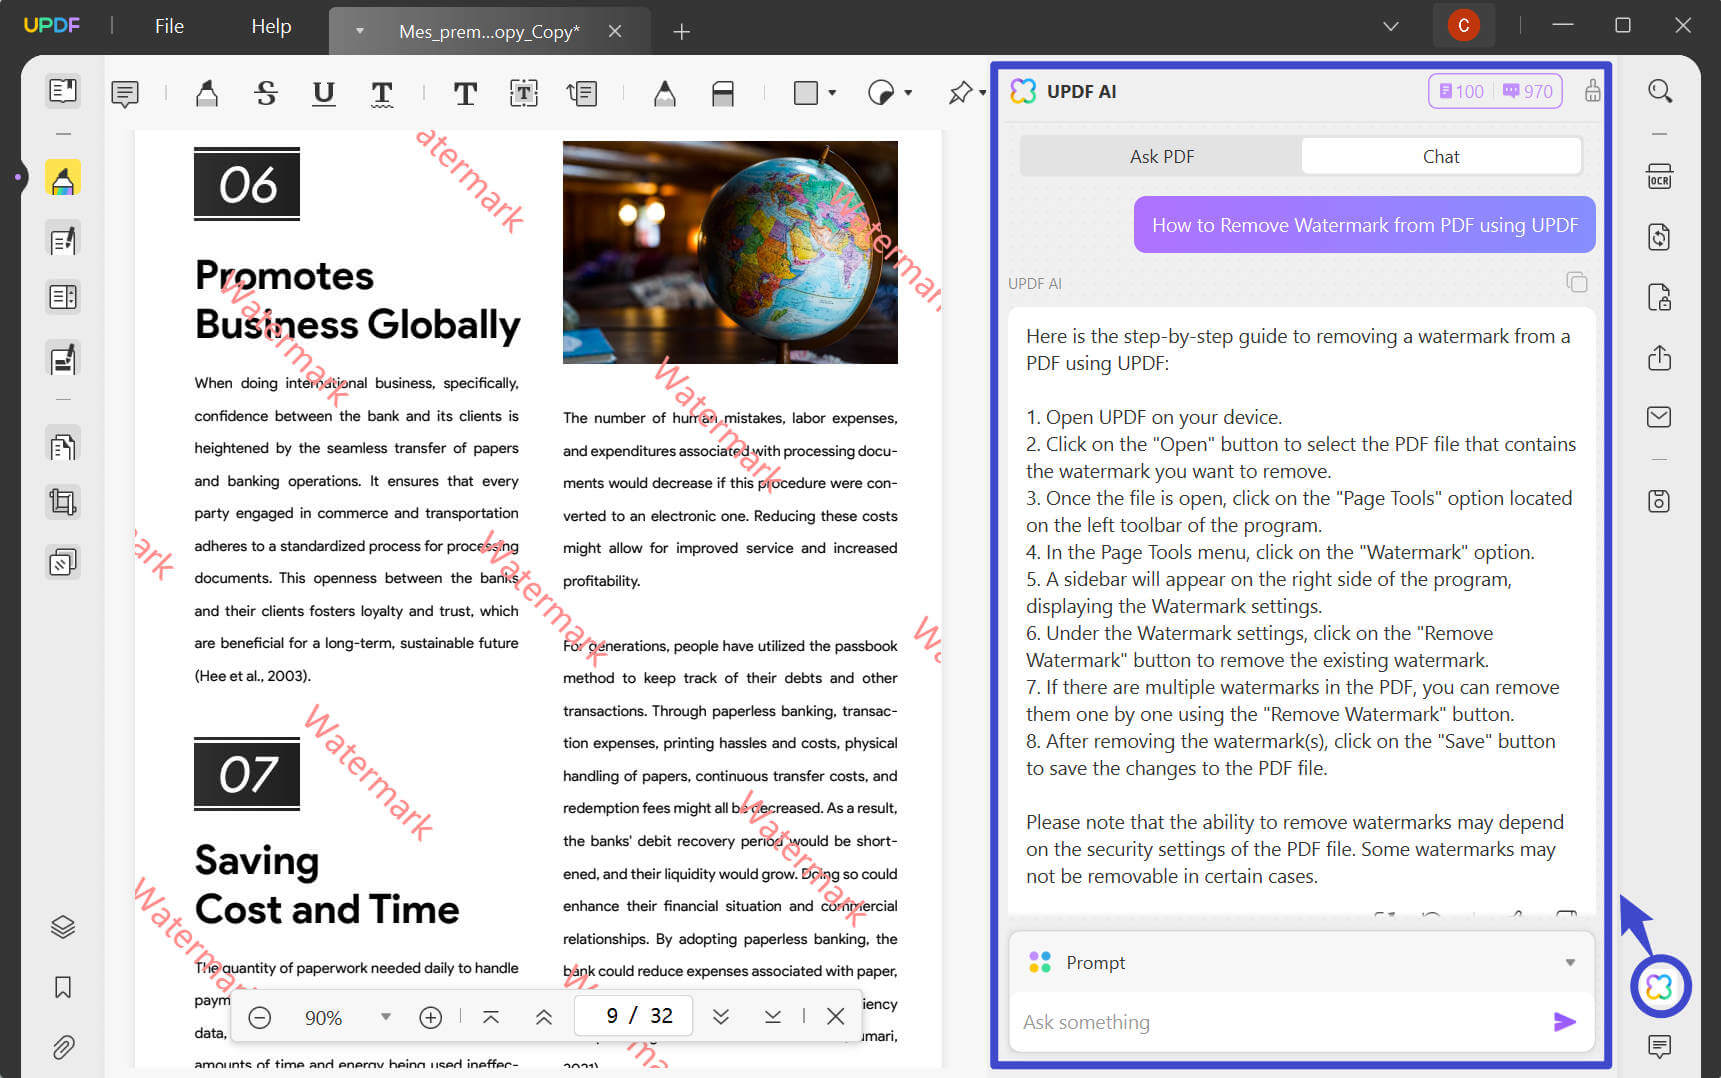Screen dimensions: 1721x1078
Task: Send the AI prompt message
Action: pos(1564,1021)
